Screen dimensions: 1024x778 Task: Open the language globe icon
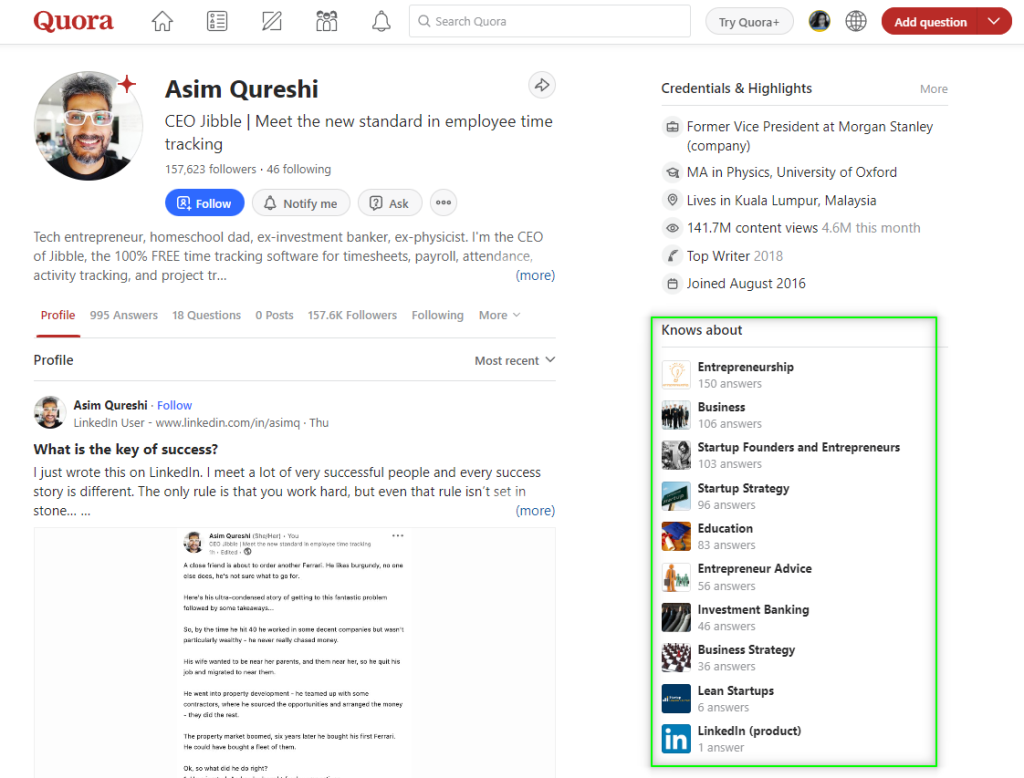(x=856, y=21)
